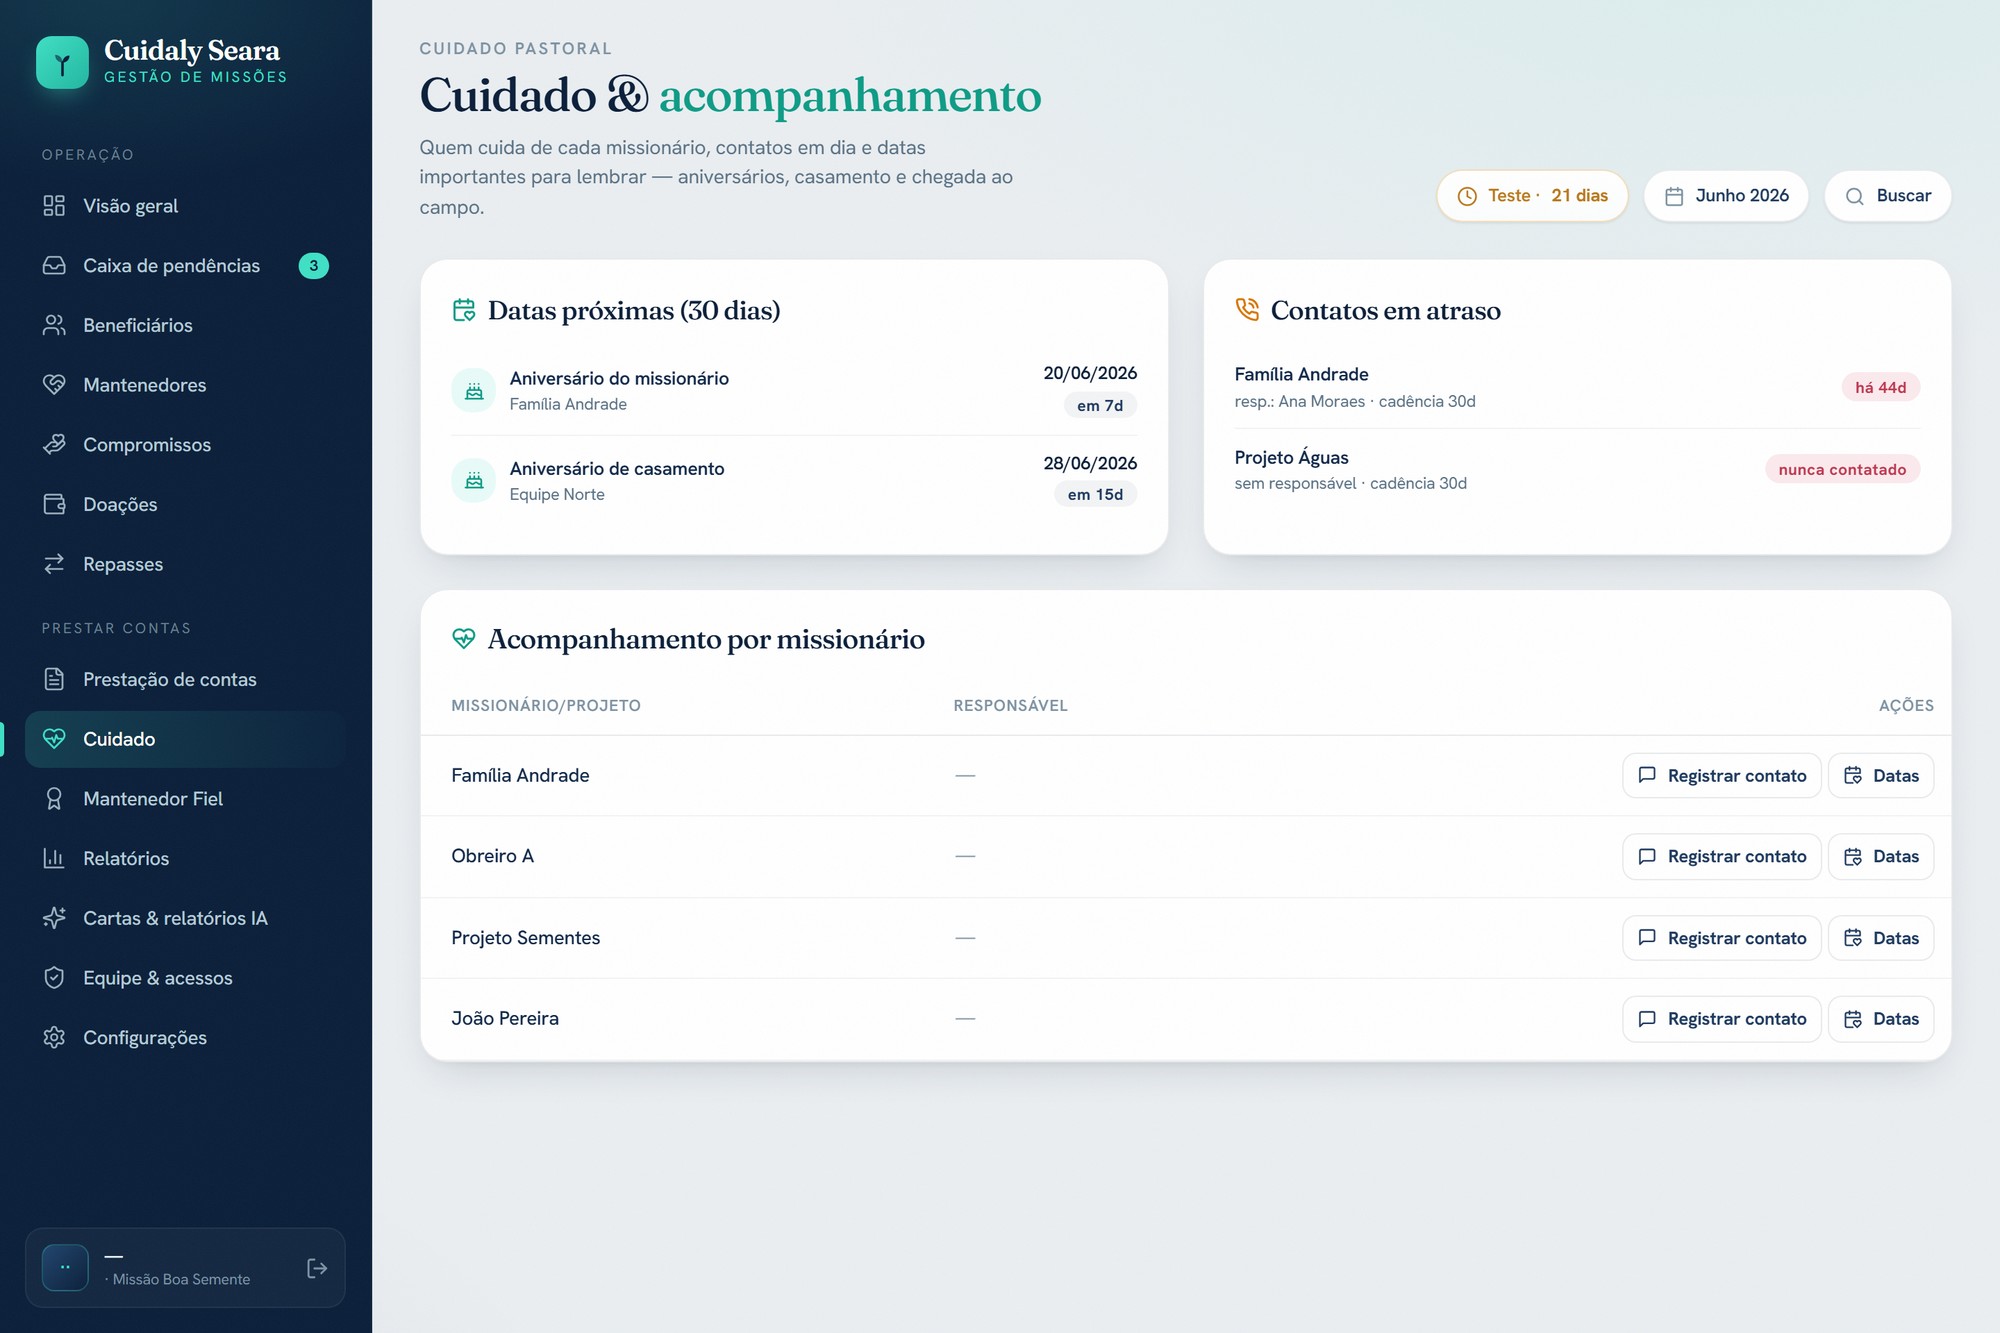
Task: Click the Visão geral grid icon
Action: tap(54, 206)
